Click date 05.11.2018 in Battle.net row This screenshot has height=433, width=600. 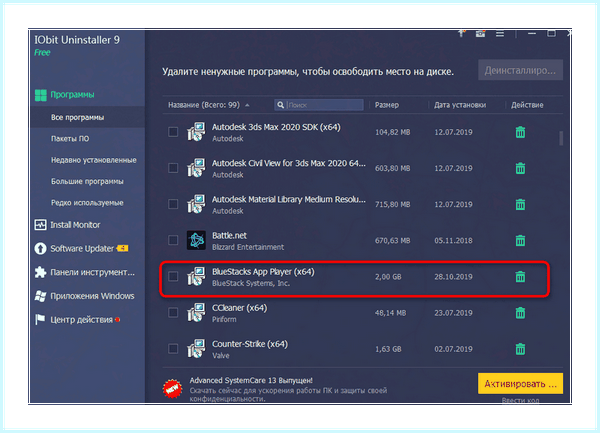(453, 241)
